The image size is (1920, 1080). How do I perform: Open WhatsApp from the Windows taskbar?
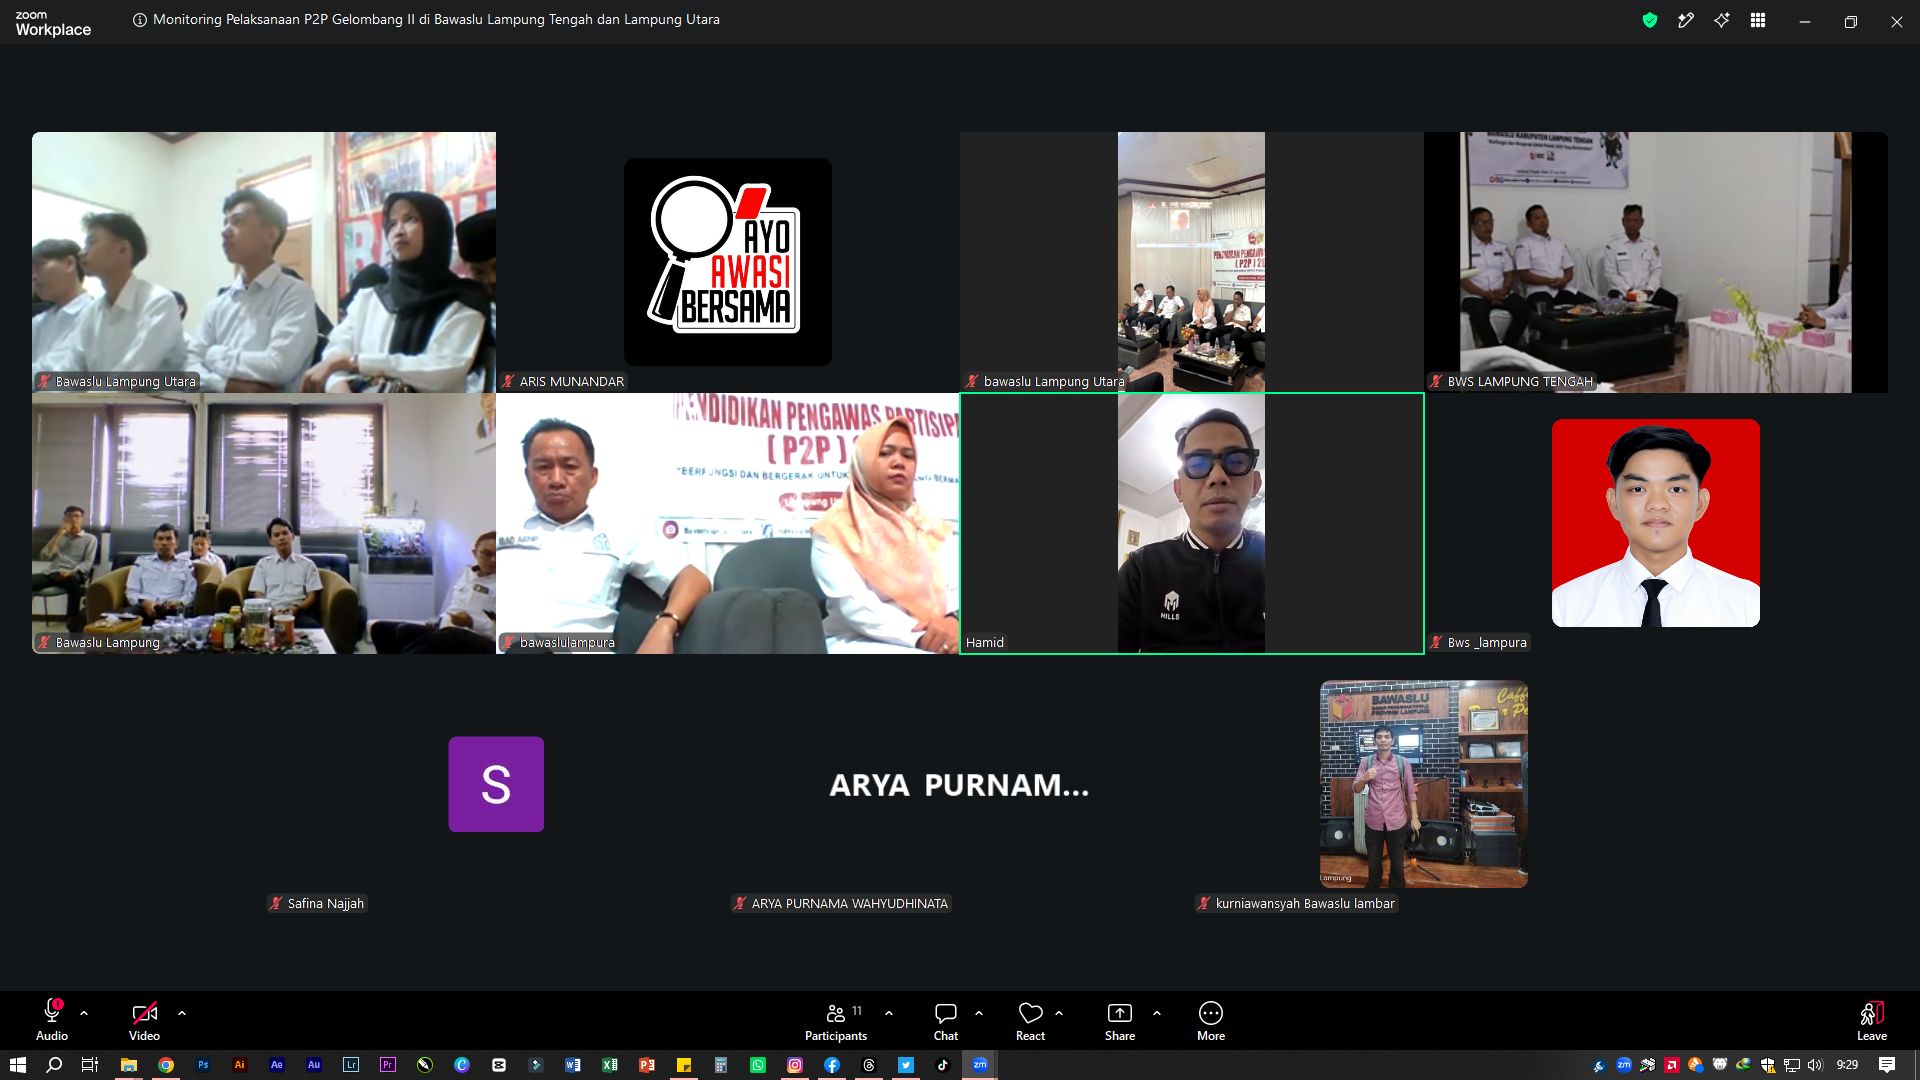758,1065
